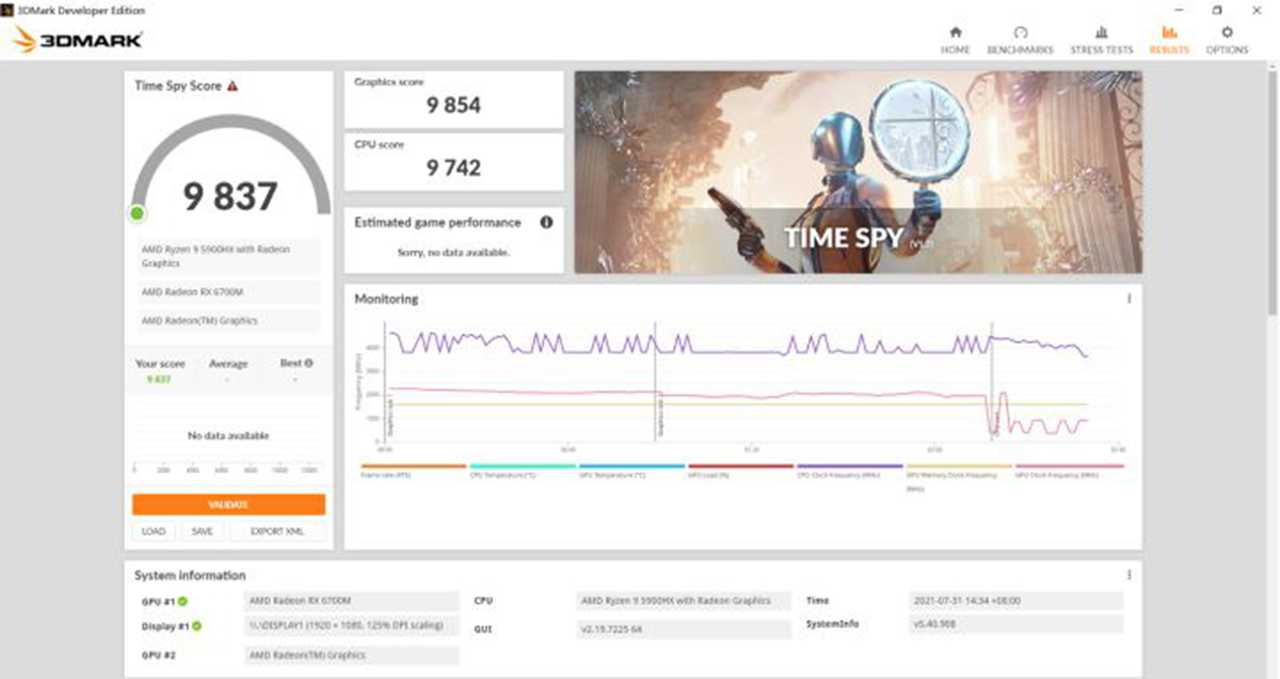Open the Stress Tests section

pos(1101,40)
